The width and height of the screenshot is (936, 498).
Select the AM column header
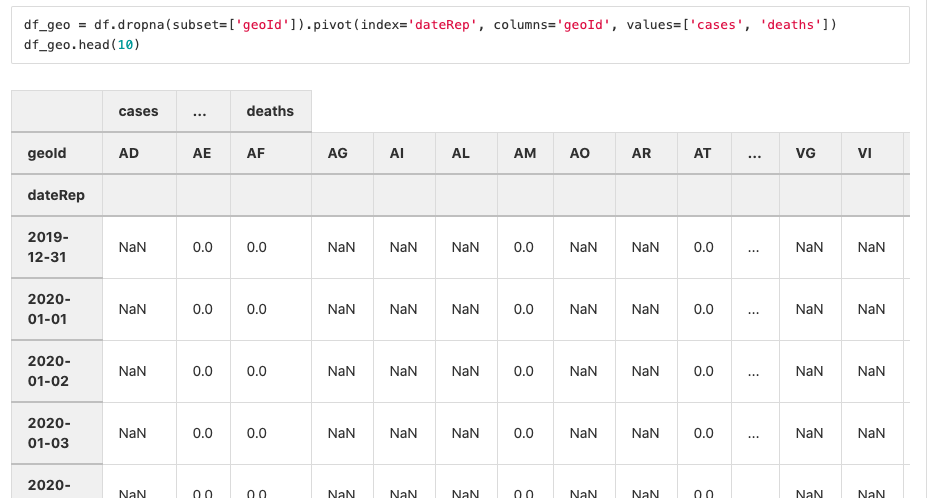click(525, 153)
